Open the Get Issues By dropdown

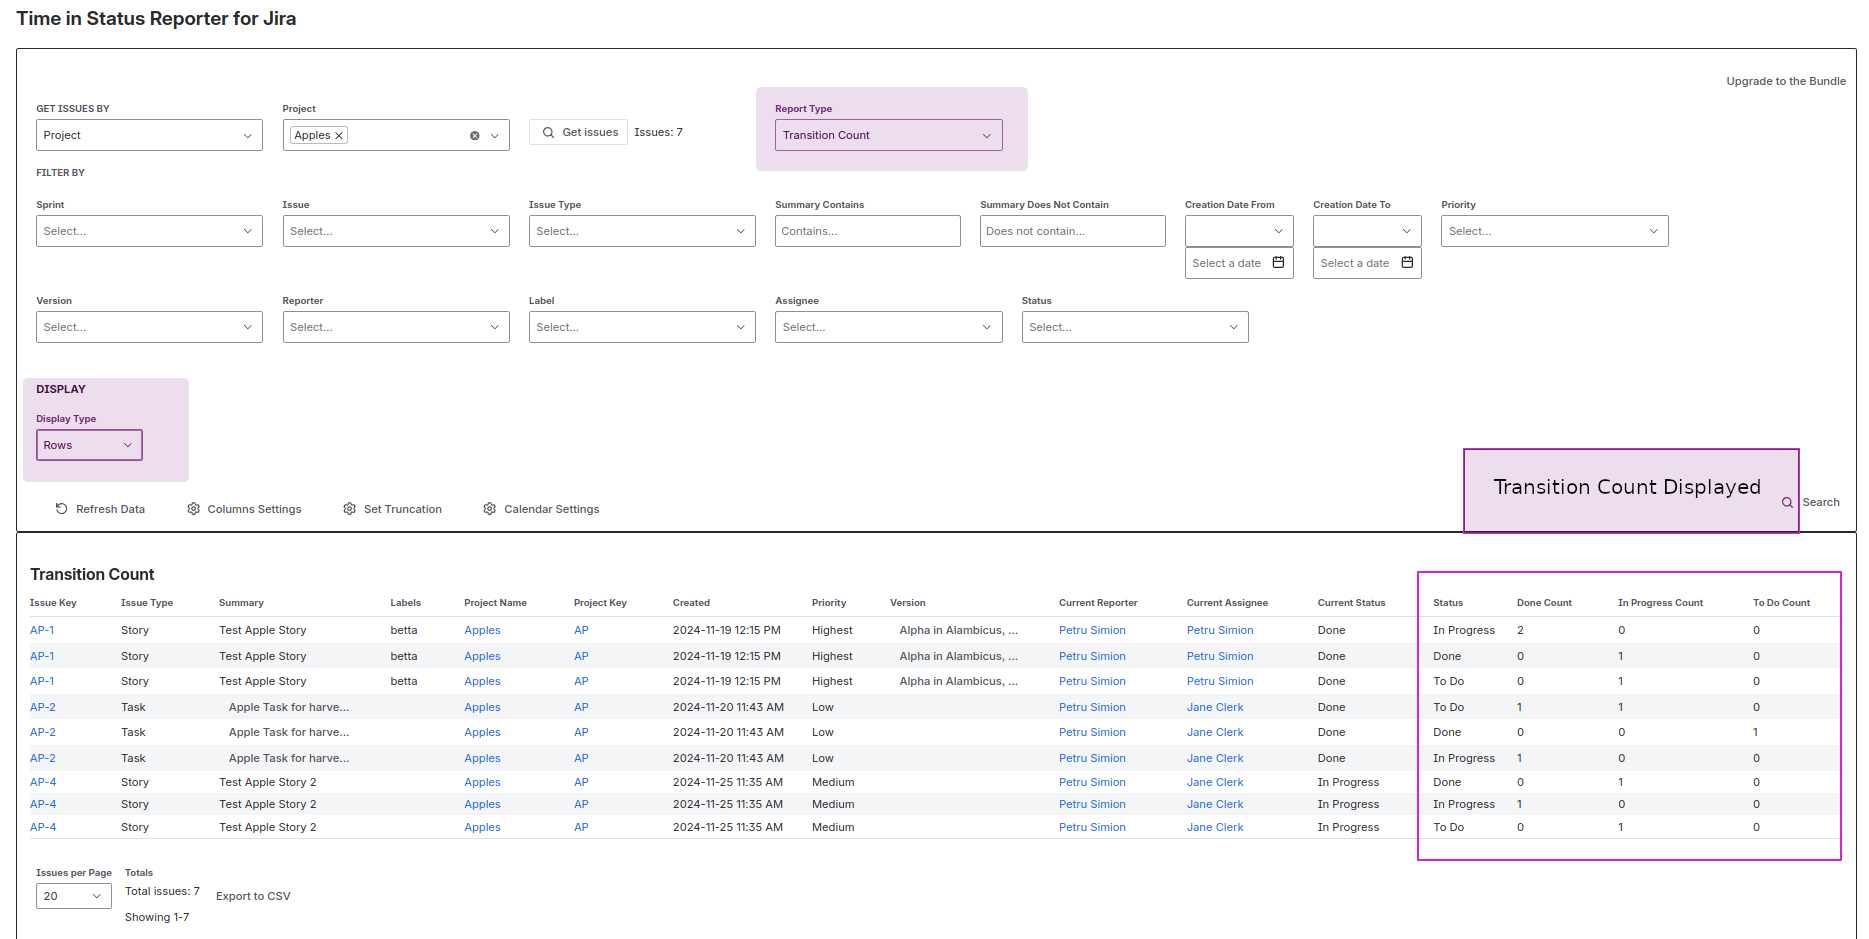pyautogui.click(x=149, y=135)
